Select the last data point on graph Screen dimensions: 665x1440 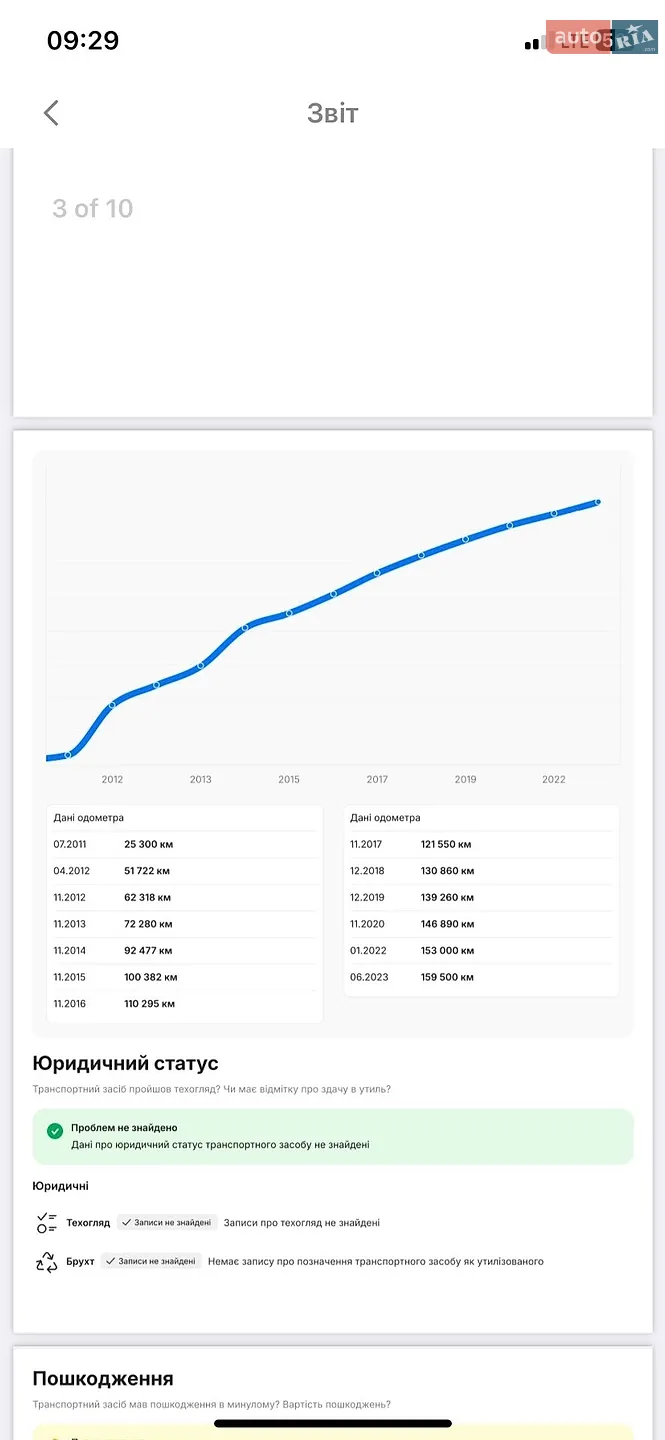point(598,502)
